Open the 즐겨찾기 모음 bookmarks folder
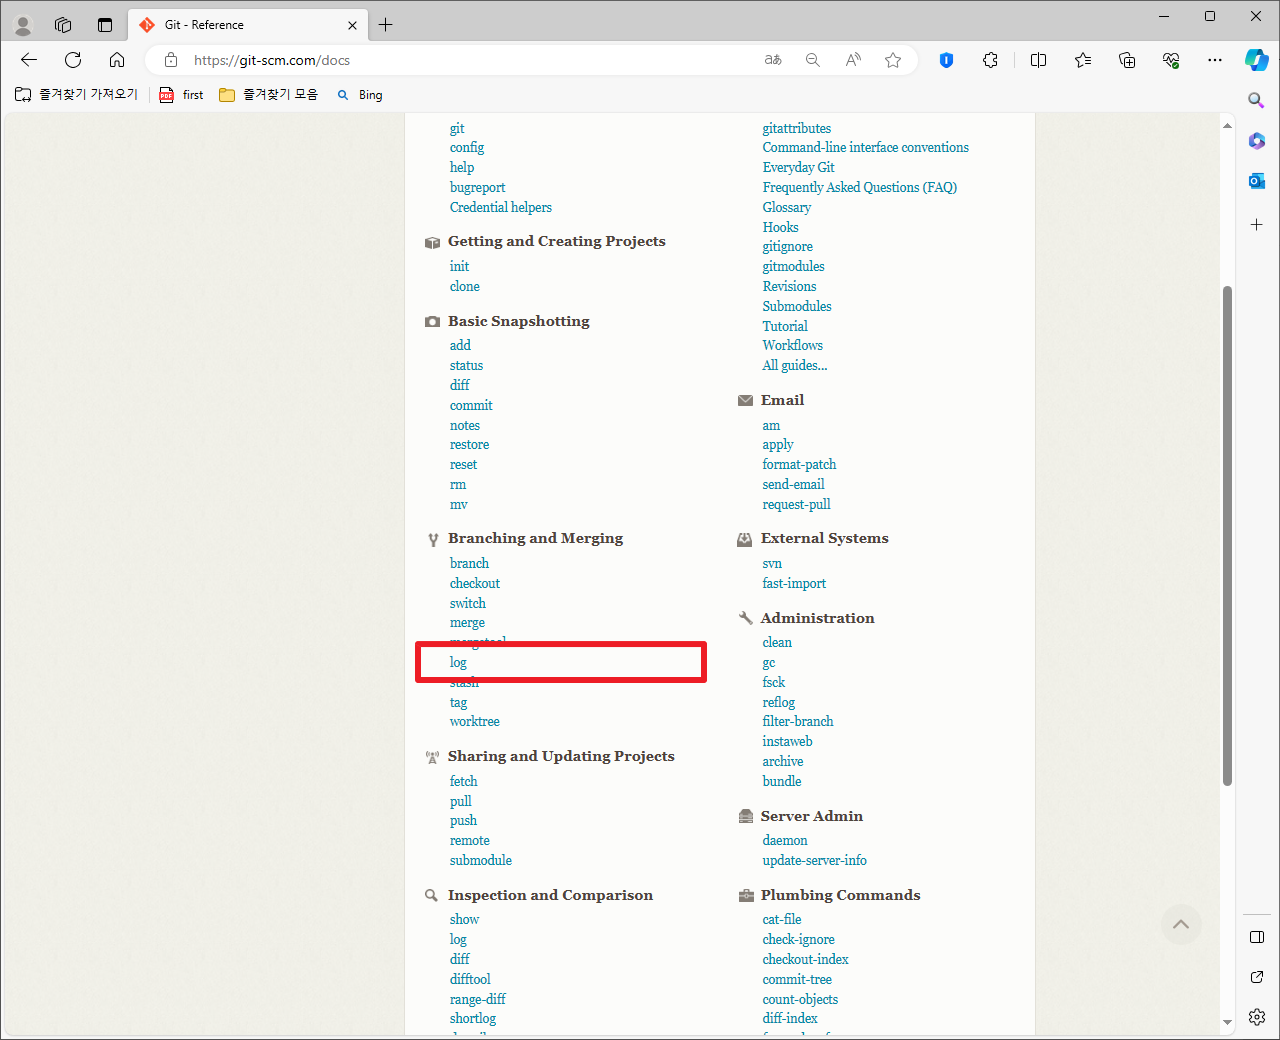The image size is (1280, 1040). pyautogui.click(x=269, y=94)
